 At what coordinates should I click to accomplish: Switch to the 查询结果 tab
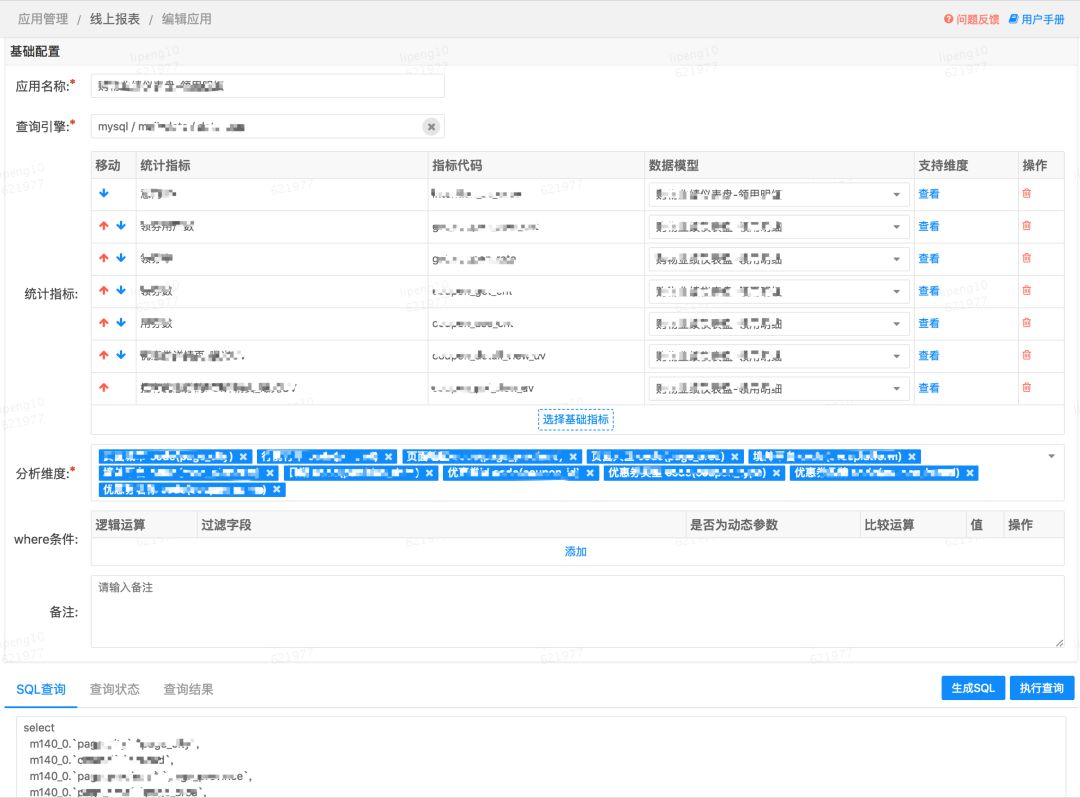pyautogui.click(x=188, y=689)
